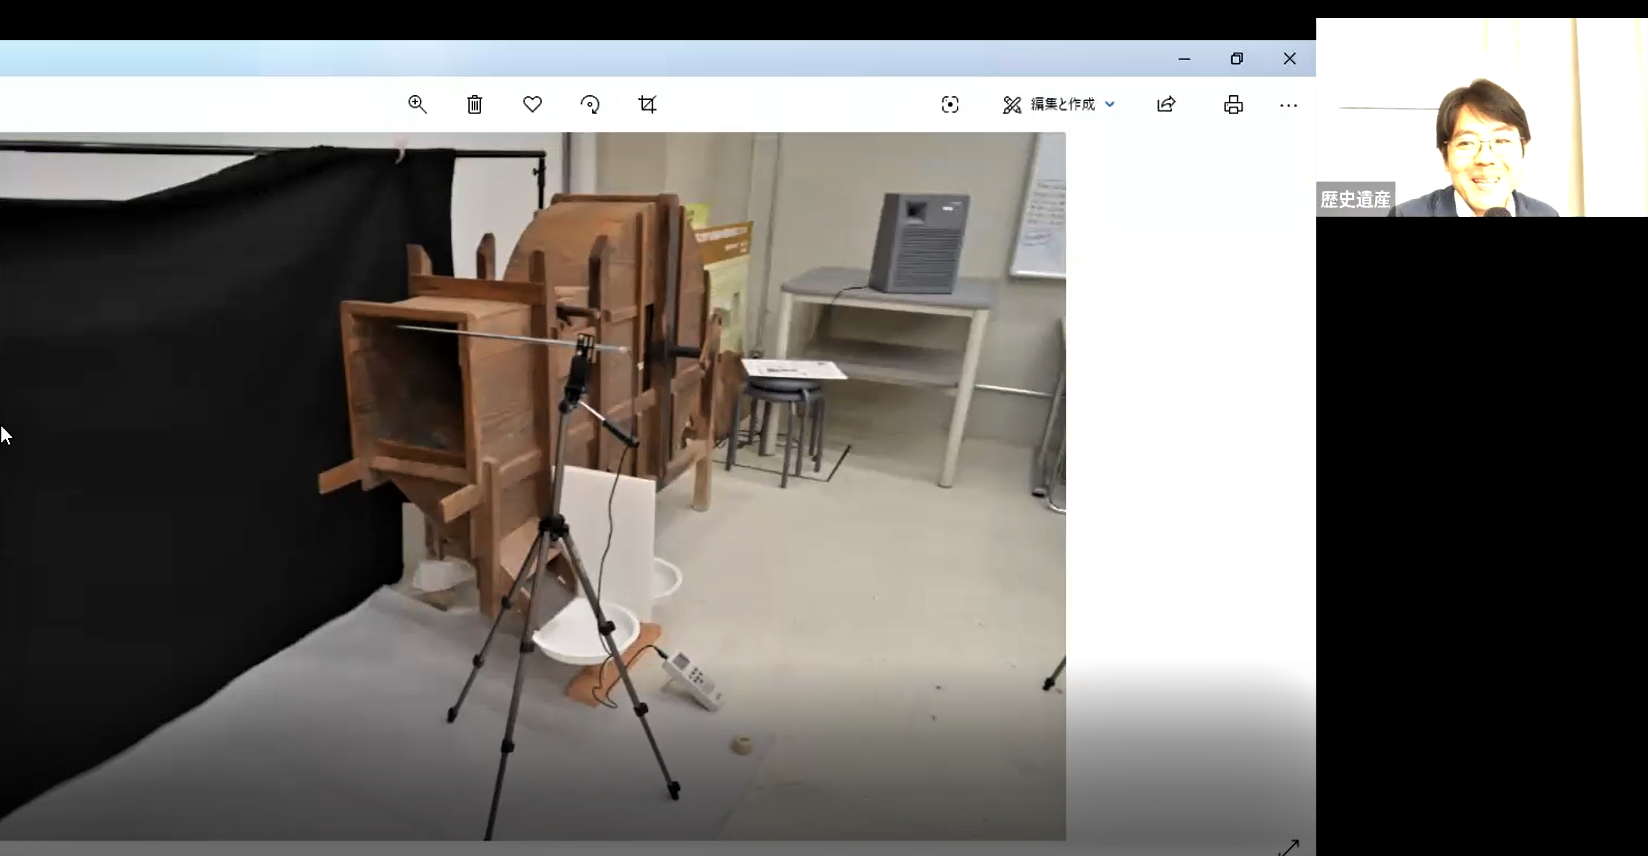Click the zoom magnifier icon
Viewport: 1648px width, 856px height.
pyautogui.click(x=417, y=105)
